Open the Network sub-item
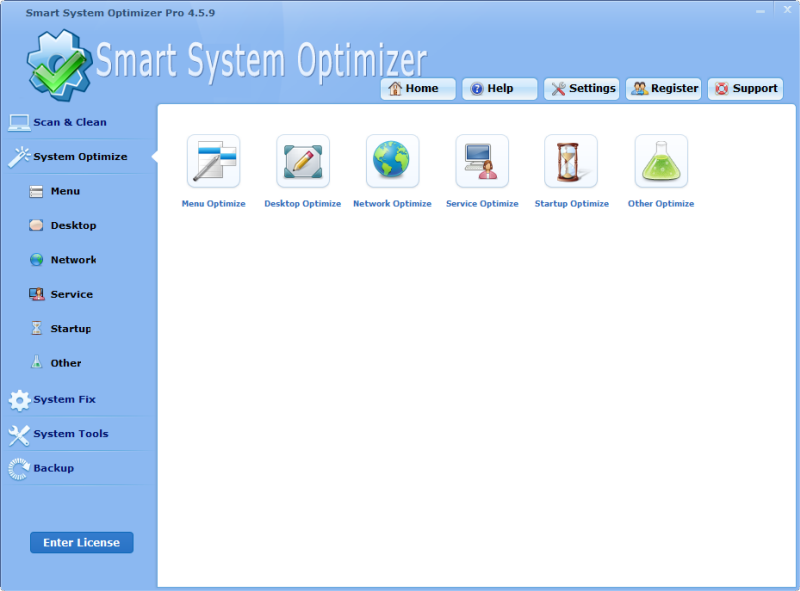Screen dimensions: 800x591 click(x=73, y=260)
